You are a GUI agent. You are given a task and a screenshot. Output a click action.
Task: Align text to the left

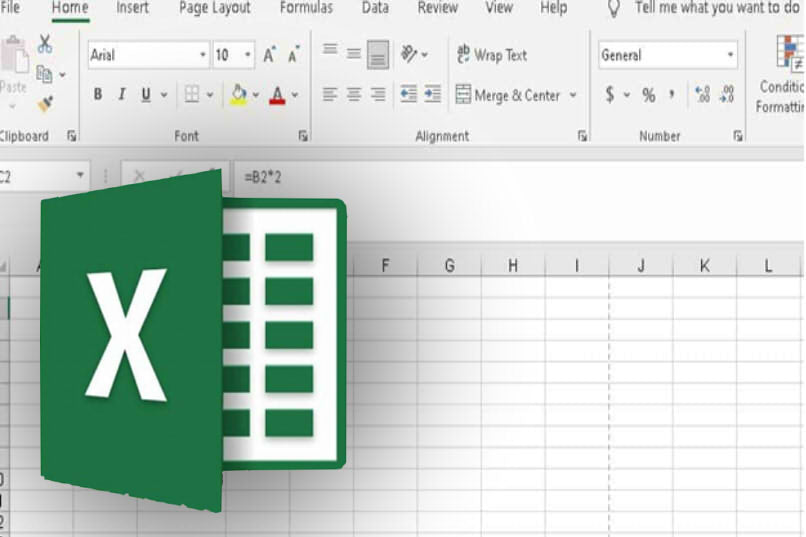[x=329, y=95]
